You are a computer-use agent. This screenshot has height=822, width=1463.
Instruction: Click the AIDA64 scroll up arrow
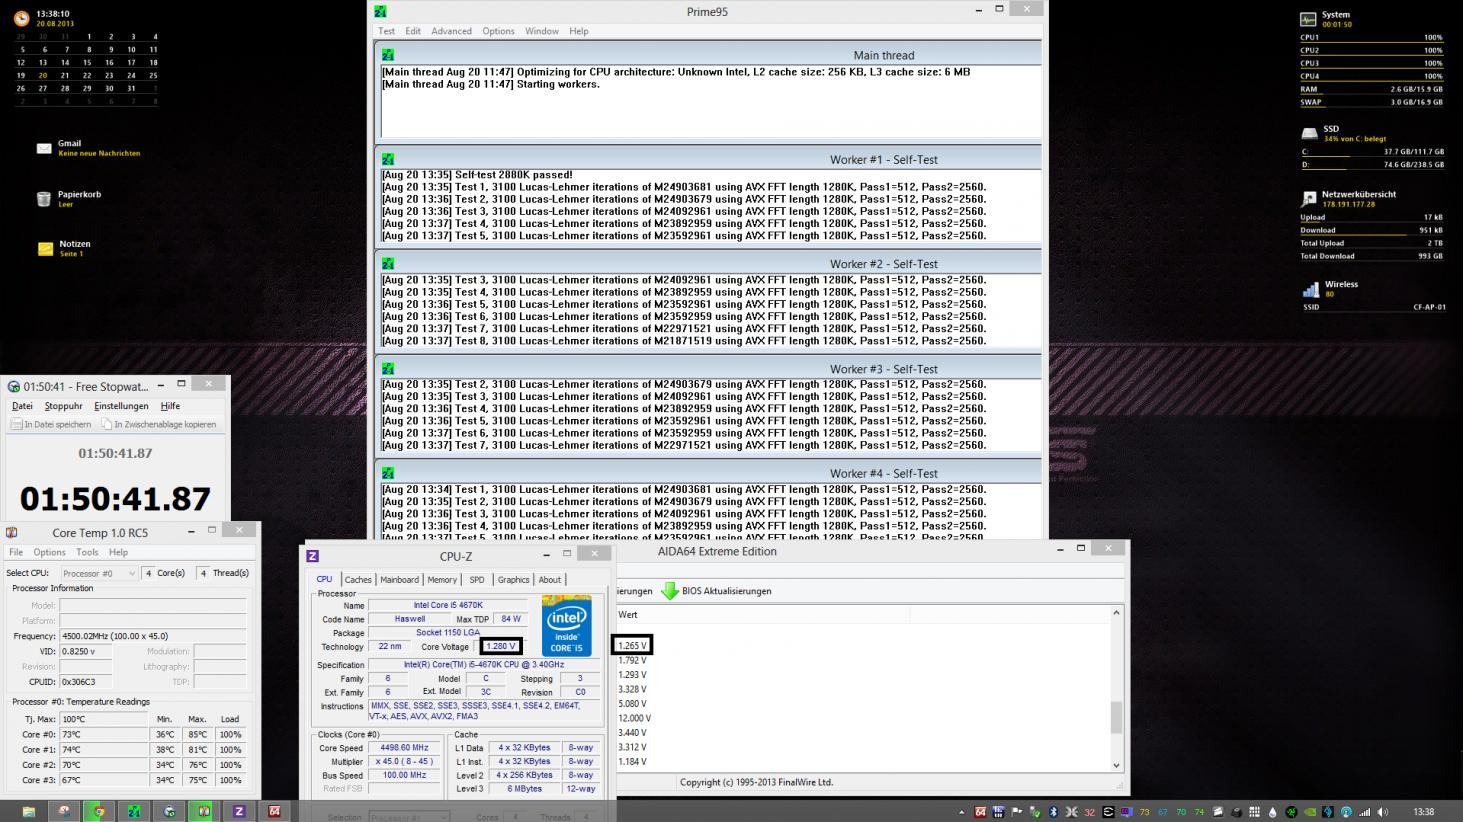point(1116,612)
